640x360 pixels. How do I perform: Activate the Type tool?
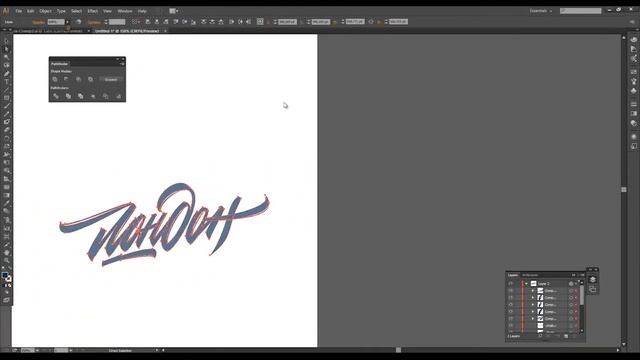7,82
